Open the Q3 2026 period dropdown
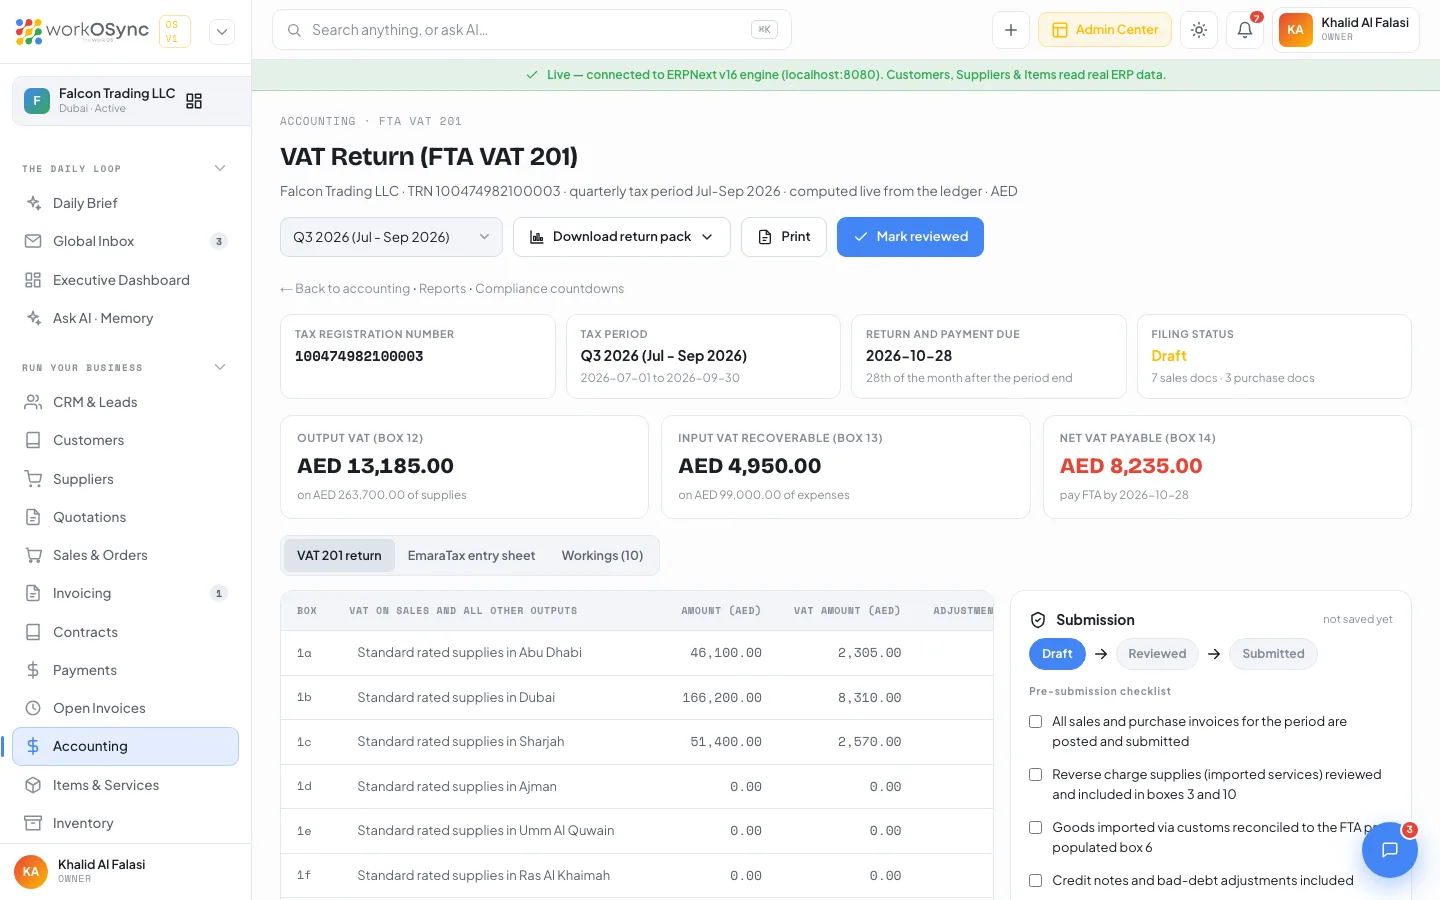 391,237
